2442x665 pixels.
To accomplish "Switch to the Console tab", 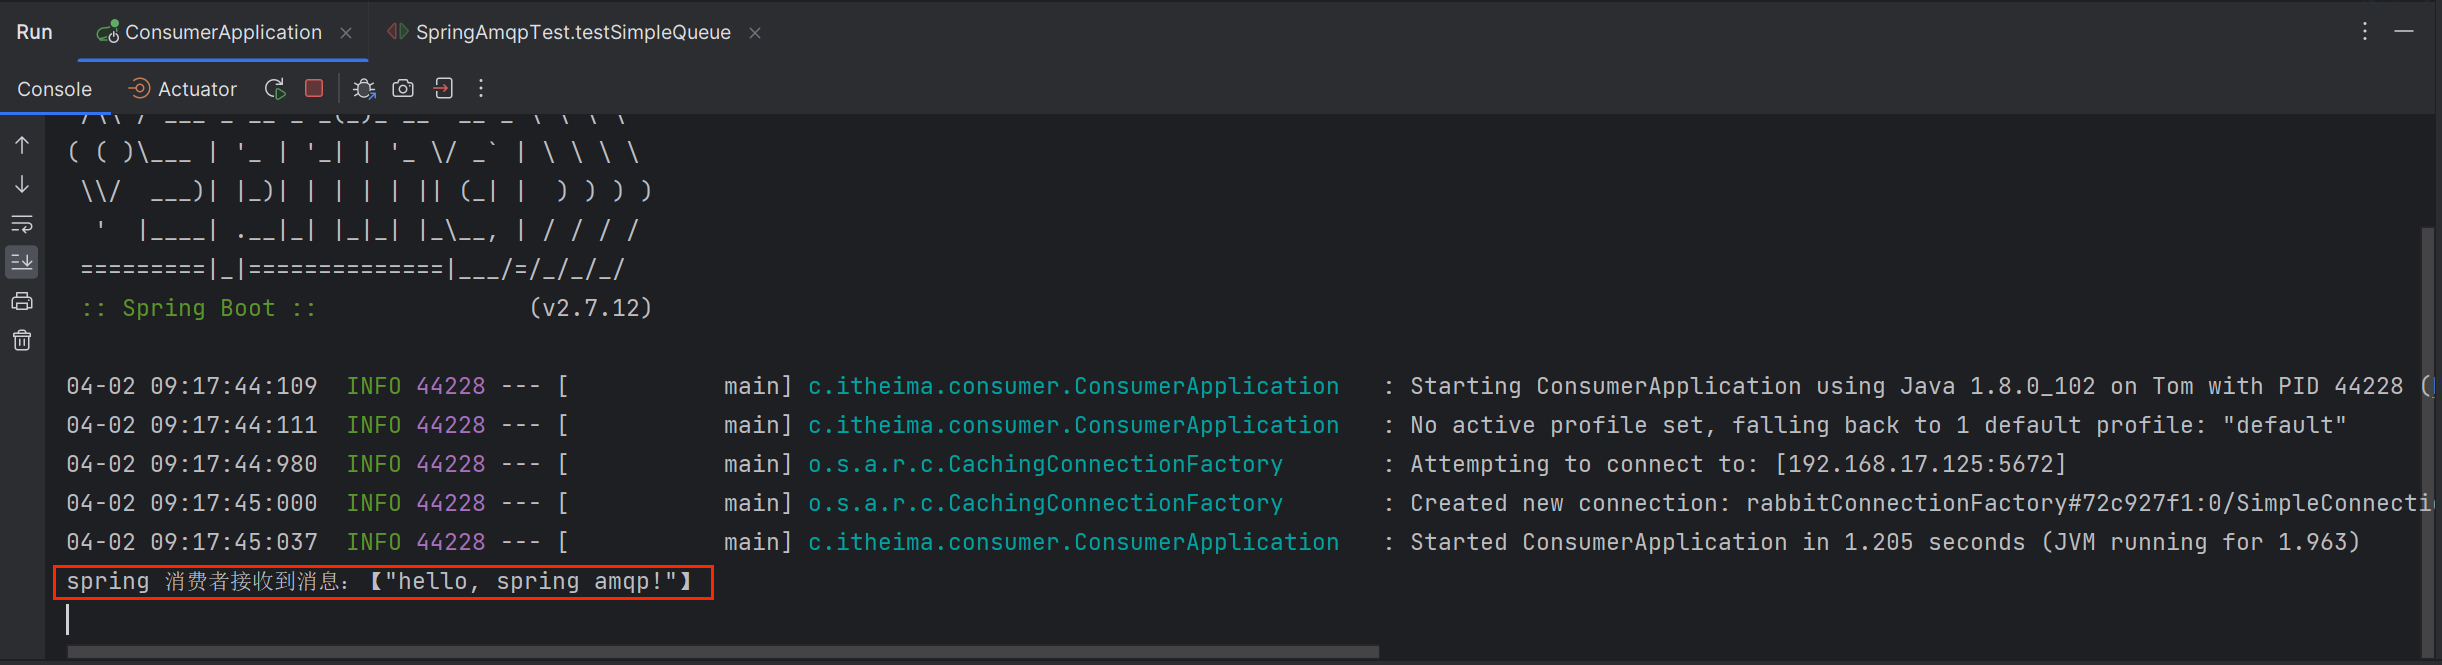I will 54,89.
